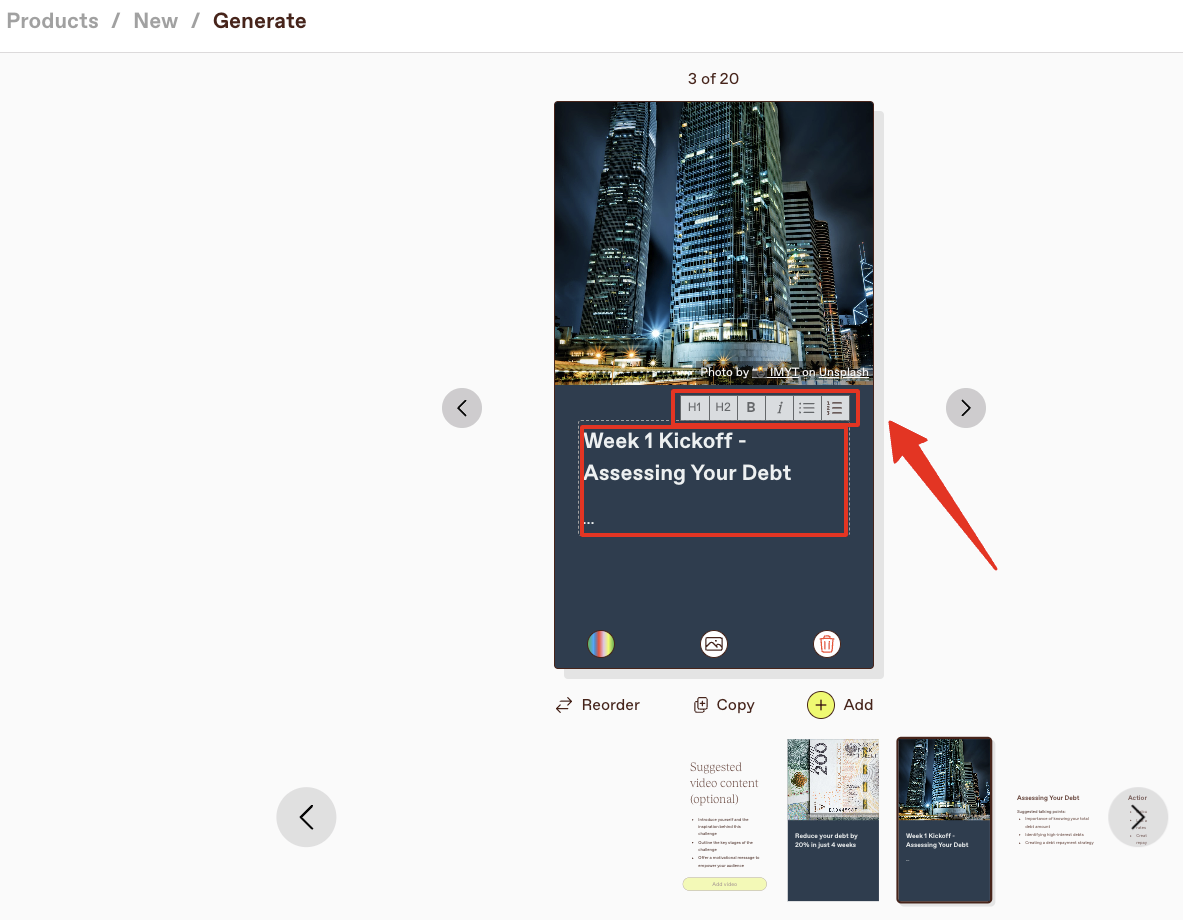Change the slide image
The image size is (1183, 920).
[x=714, y=644]
